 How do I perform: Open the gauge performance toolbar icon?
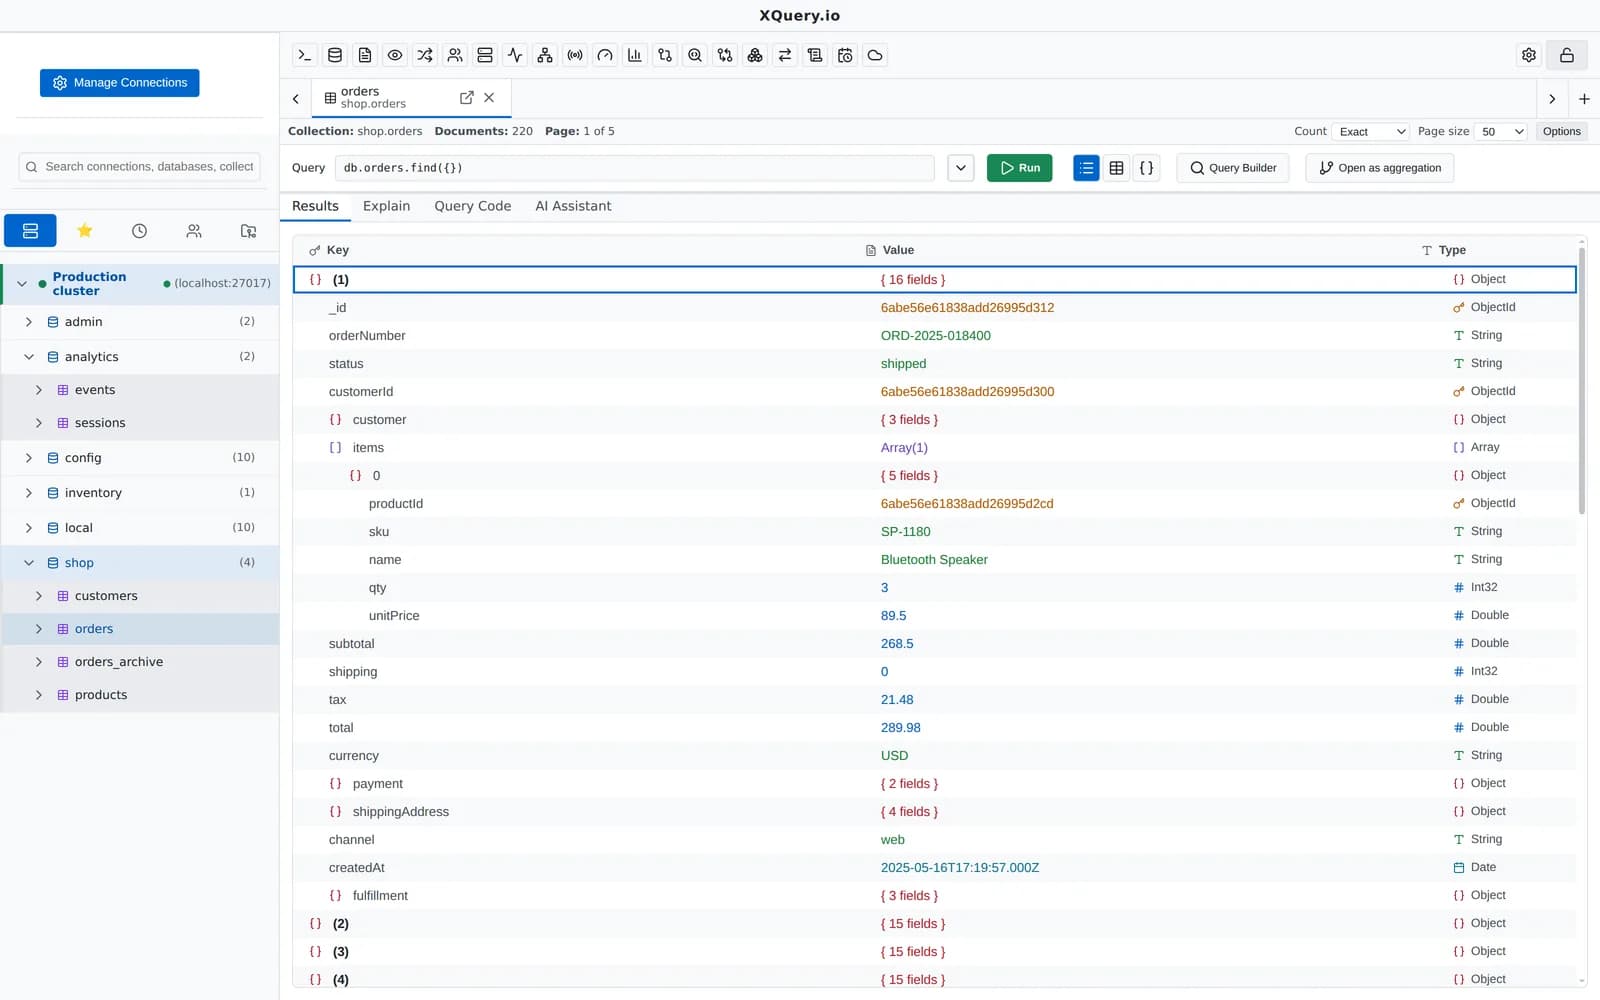tap(605, 55)
